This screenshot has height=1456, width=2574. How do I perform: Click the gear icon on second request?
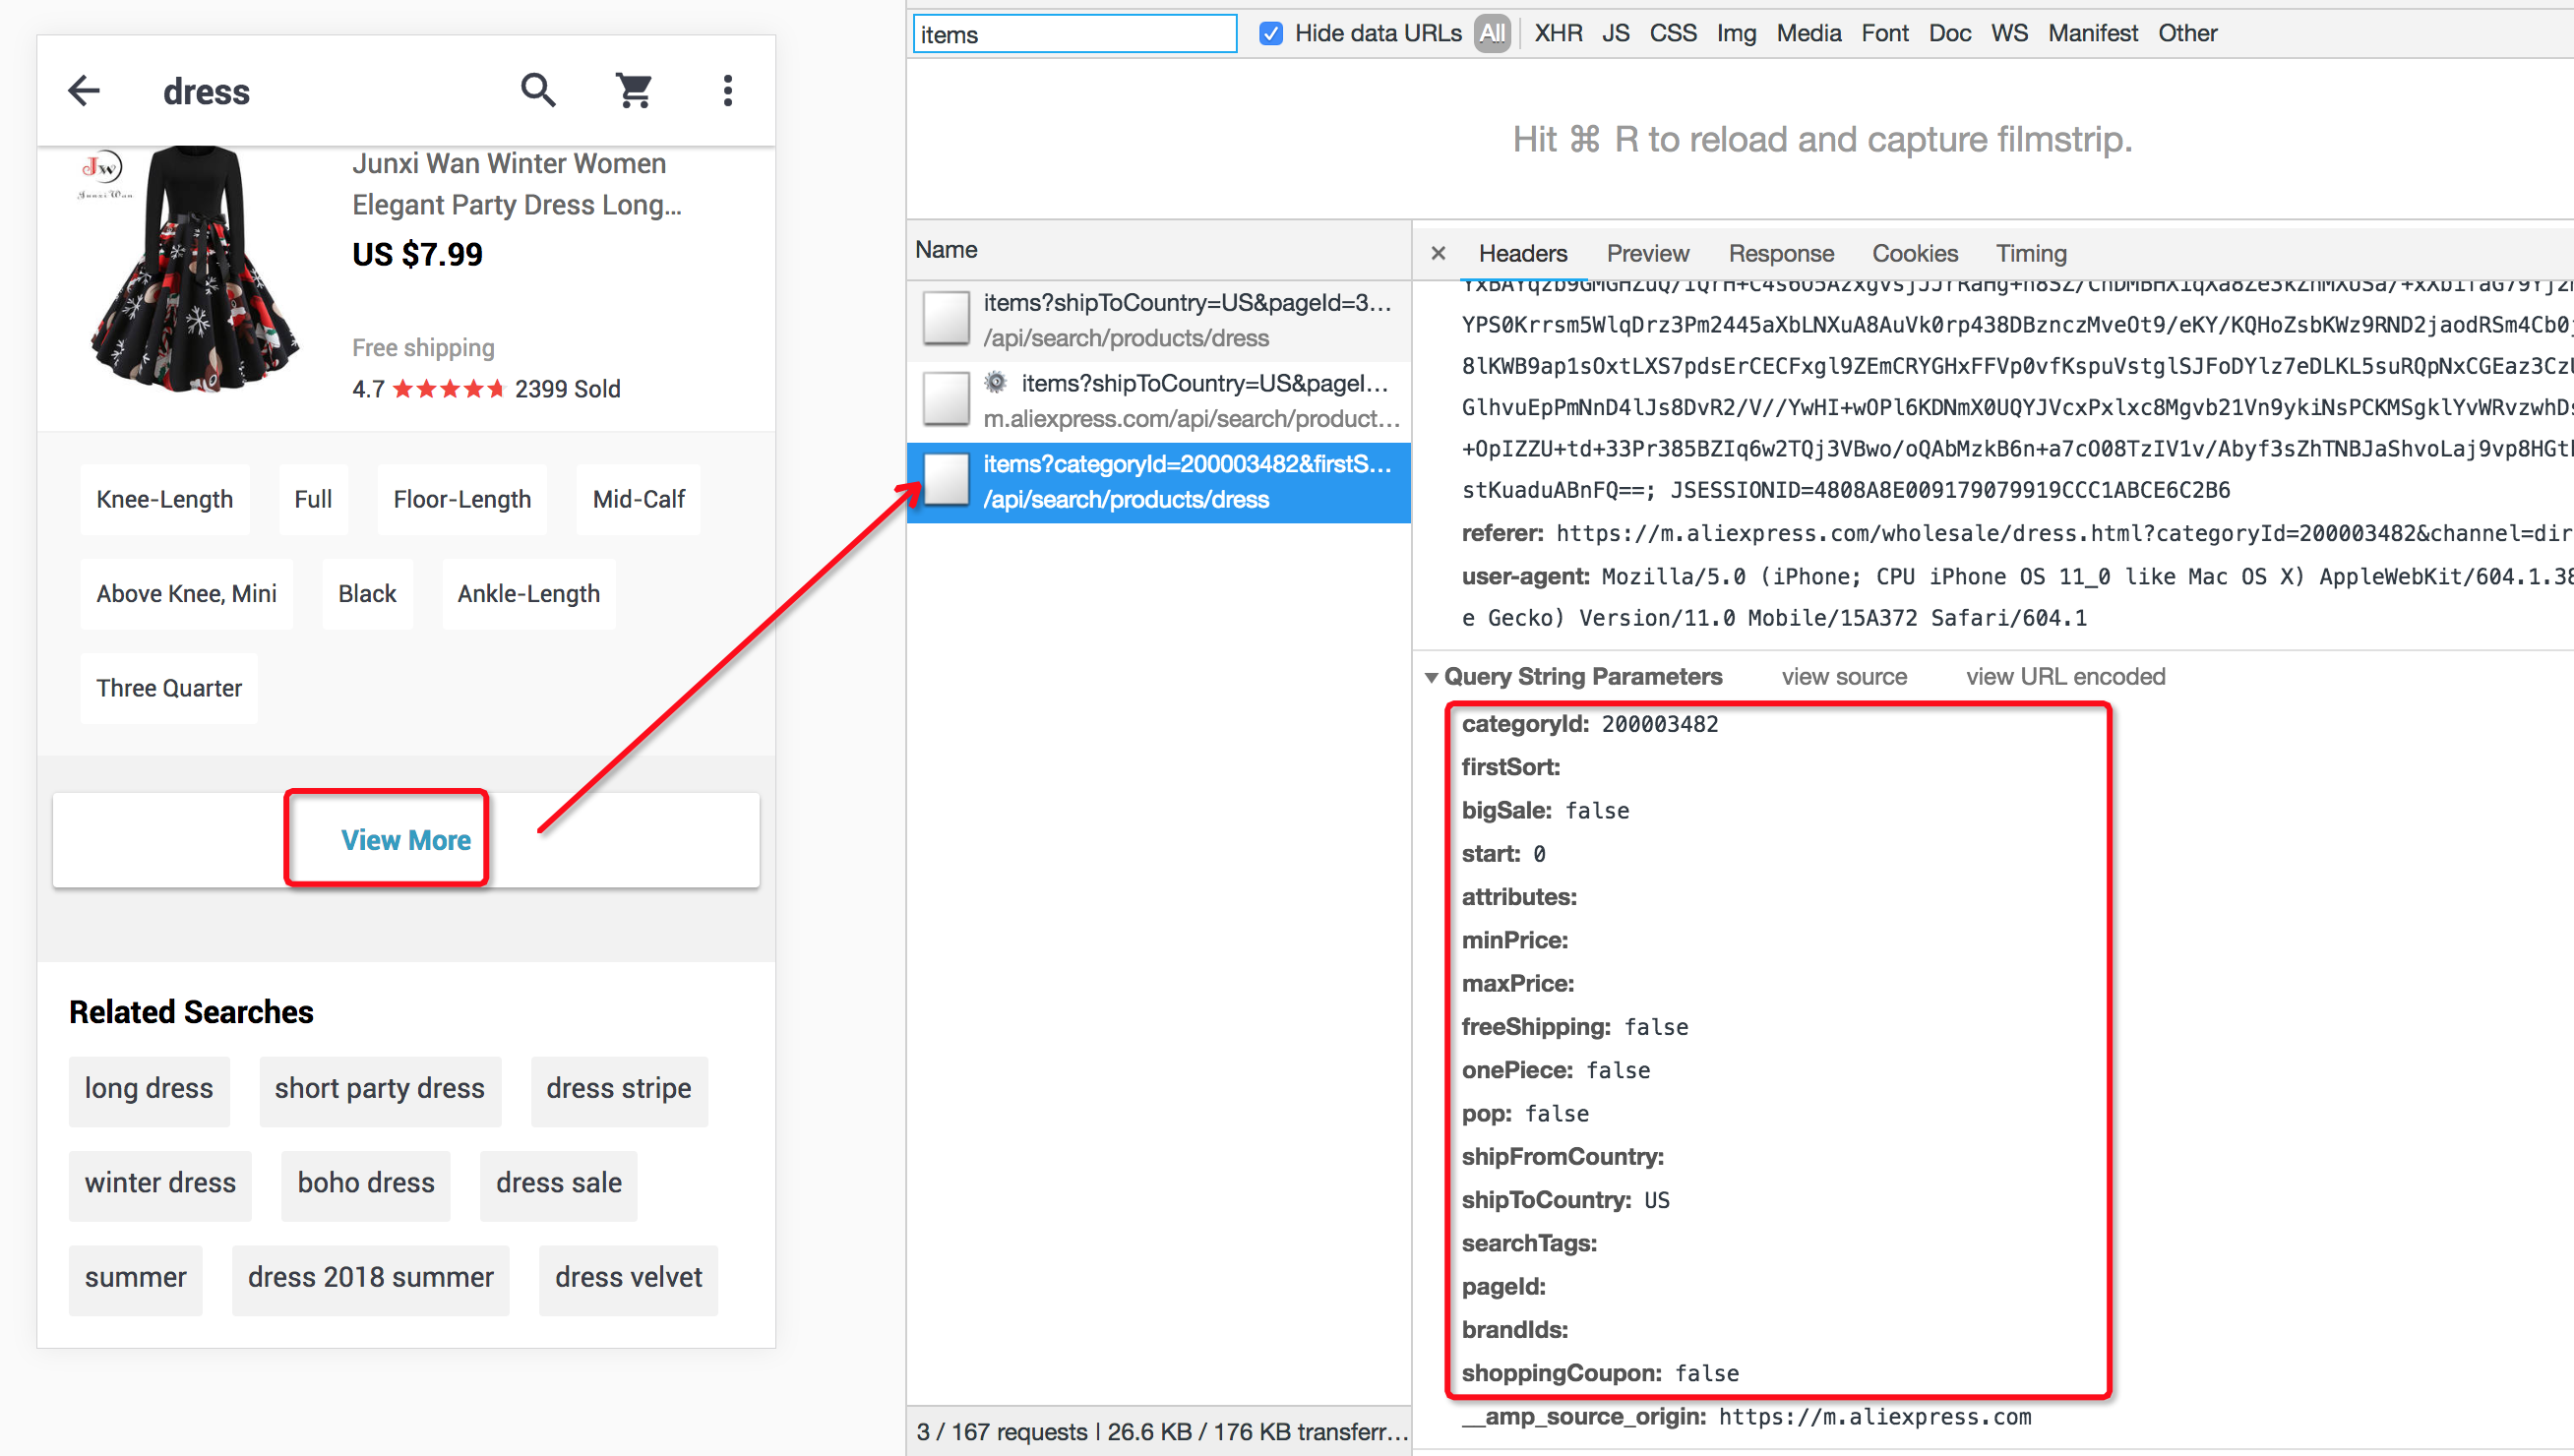(x=995, y=382)
